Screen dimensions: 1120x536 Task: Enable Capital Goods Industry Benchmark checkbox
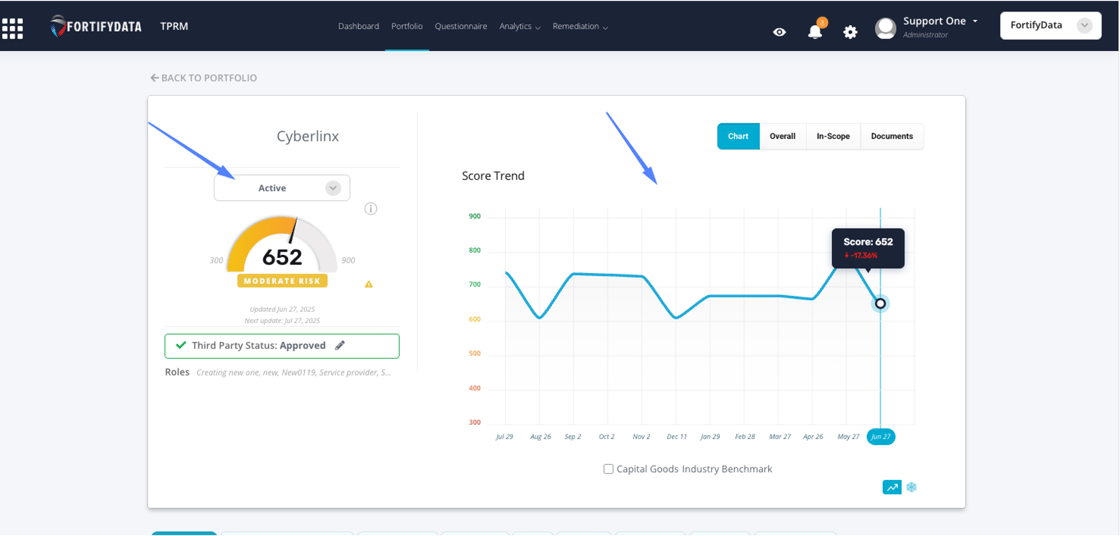point(609,469)
